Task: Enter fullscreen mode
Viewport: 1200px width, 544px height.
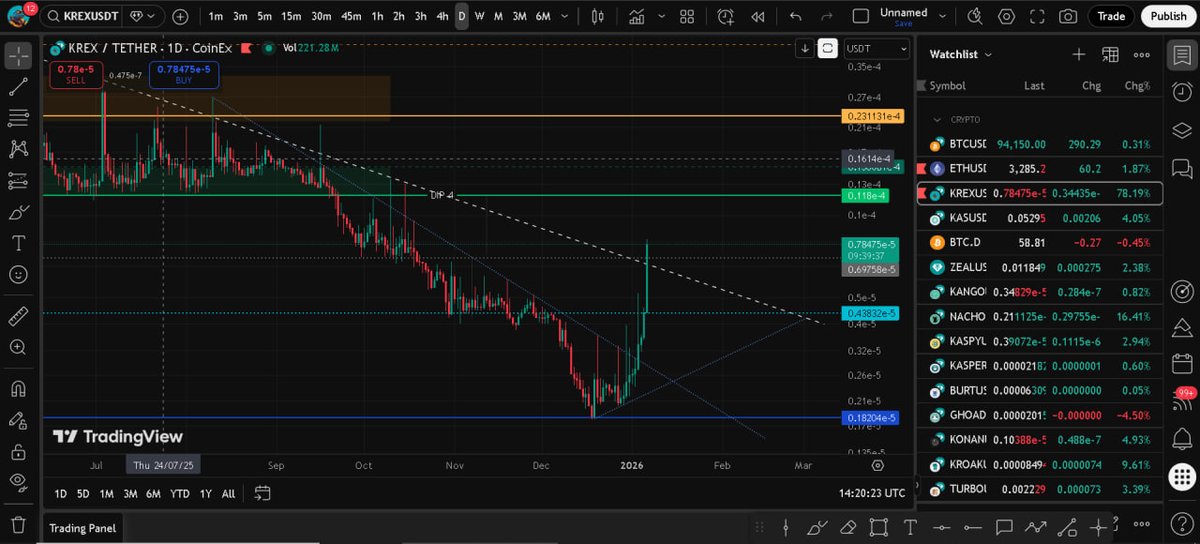Action: click(1038, 16)
